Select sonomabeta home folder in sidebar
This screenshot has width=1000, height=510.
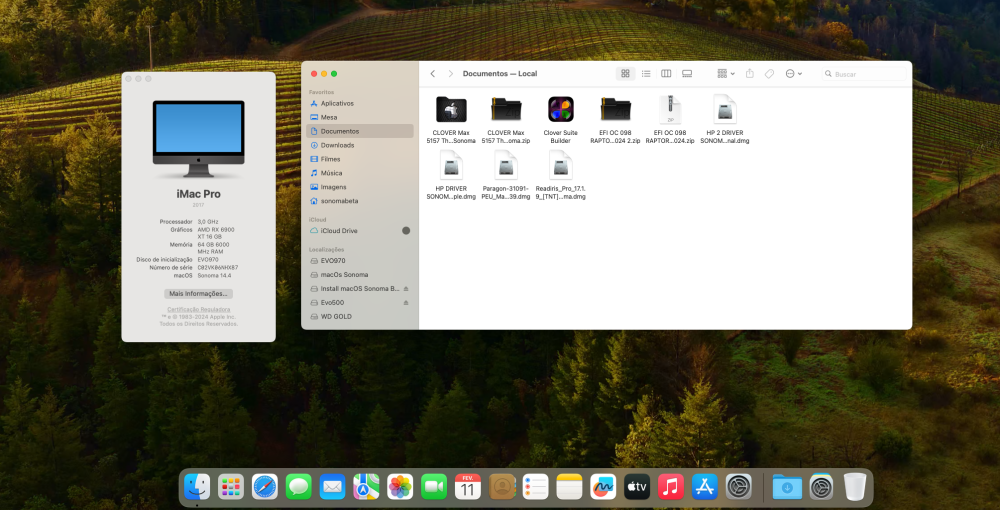point(360,201)
